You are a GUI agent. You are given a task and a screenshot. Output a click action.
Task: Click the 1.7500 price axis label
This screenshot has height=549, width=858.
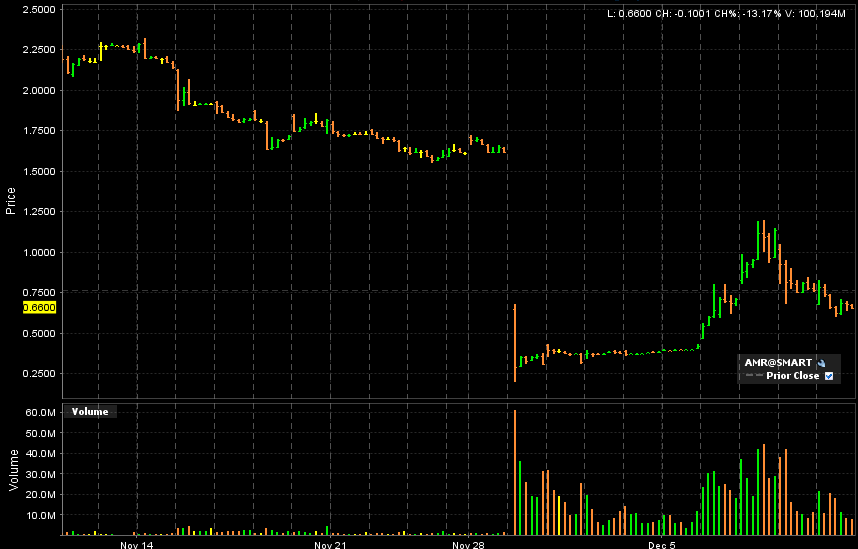pos(39,131)
